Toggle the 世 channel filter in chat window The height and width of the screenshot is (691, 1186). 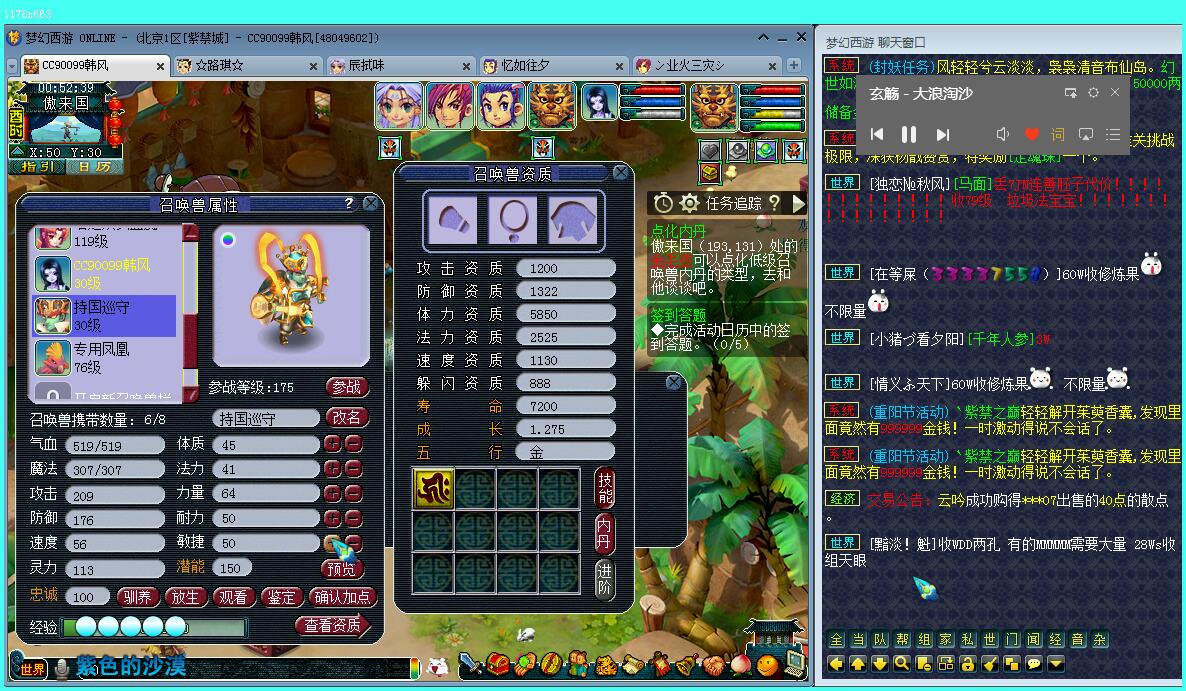pyautogui.click(x=989, y=640)
